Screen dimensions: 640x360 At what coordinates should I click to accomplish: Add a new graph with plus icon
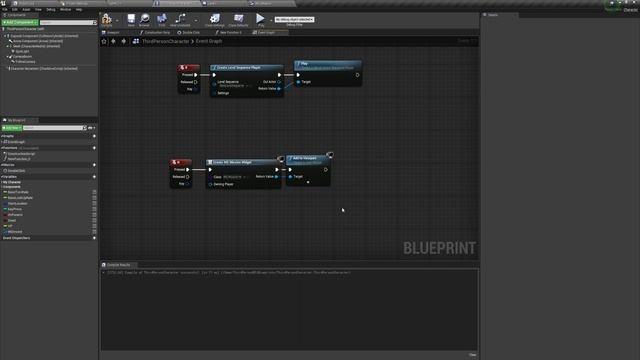(x=94, y=136)
